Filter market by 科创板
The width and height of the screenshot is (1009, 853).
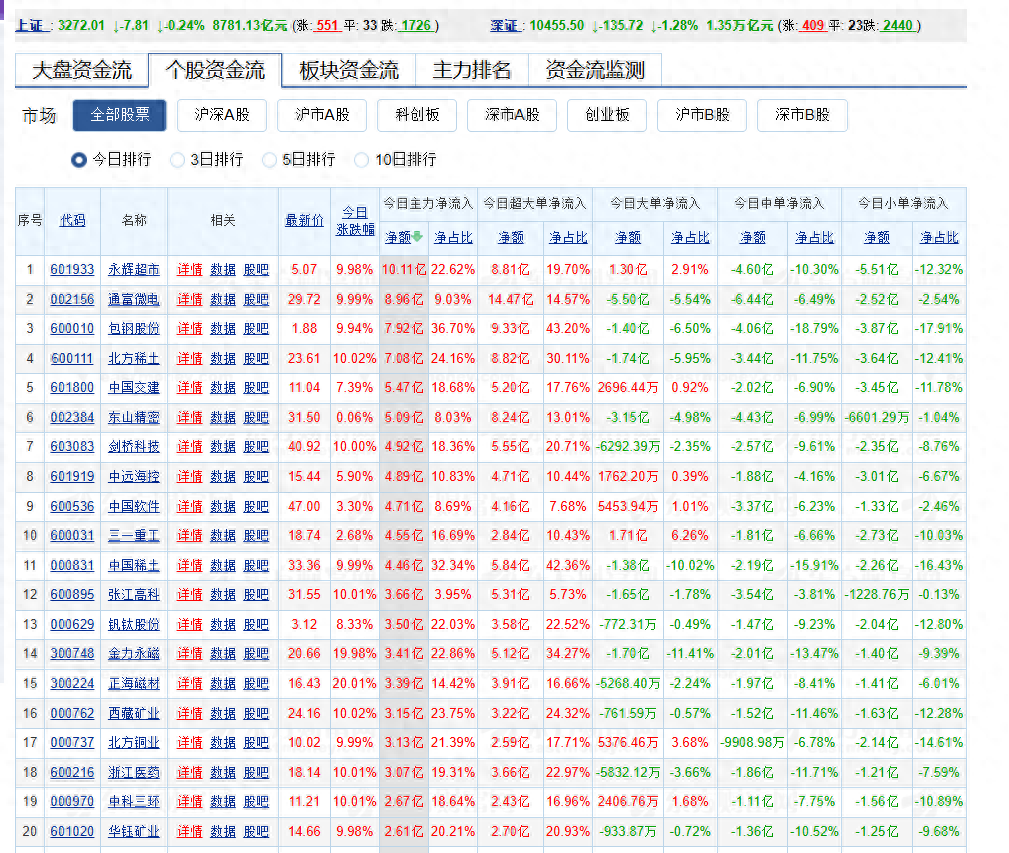417,115
